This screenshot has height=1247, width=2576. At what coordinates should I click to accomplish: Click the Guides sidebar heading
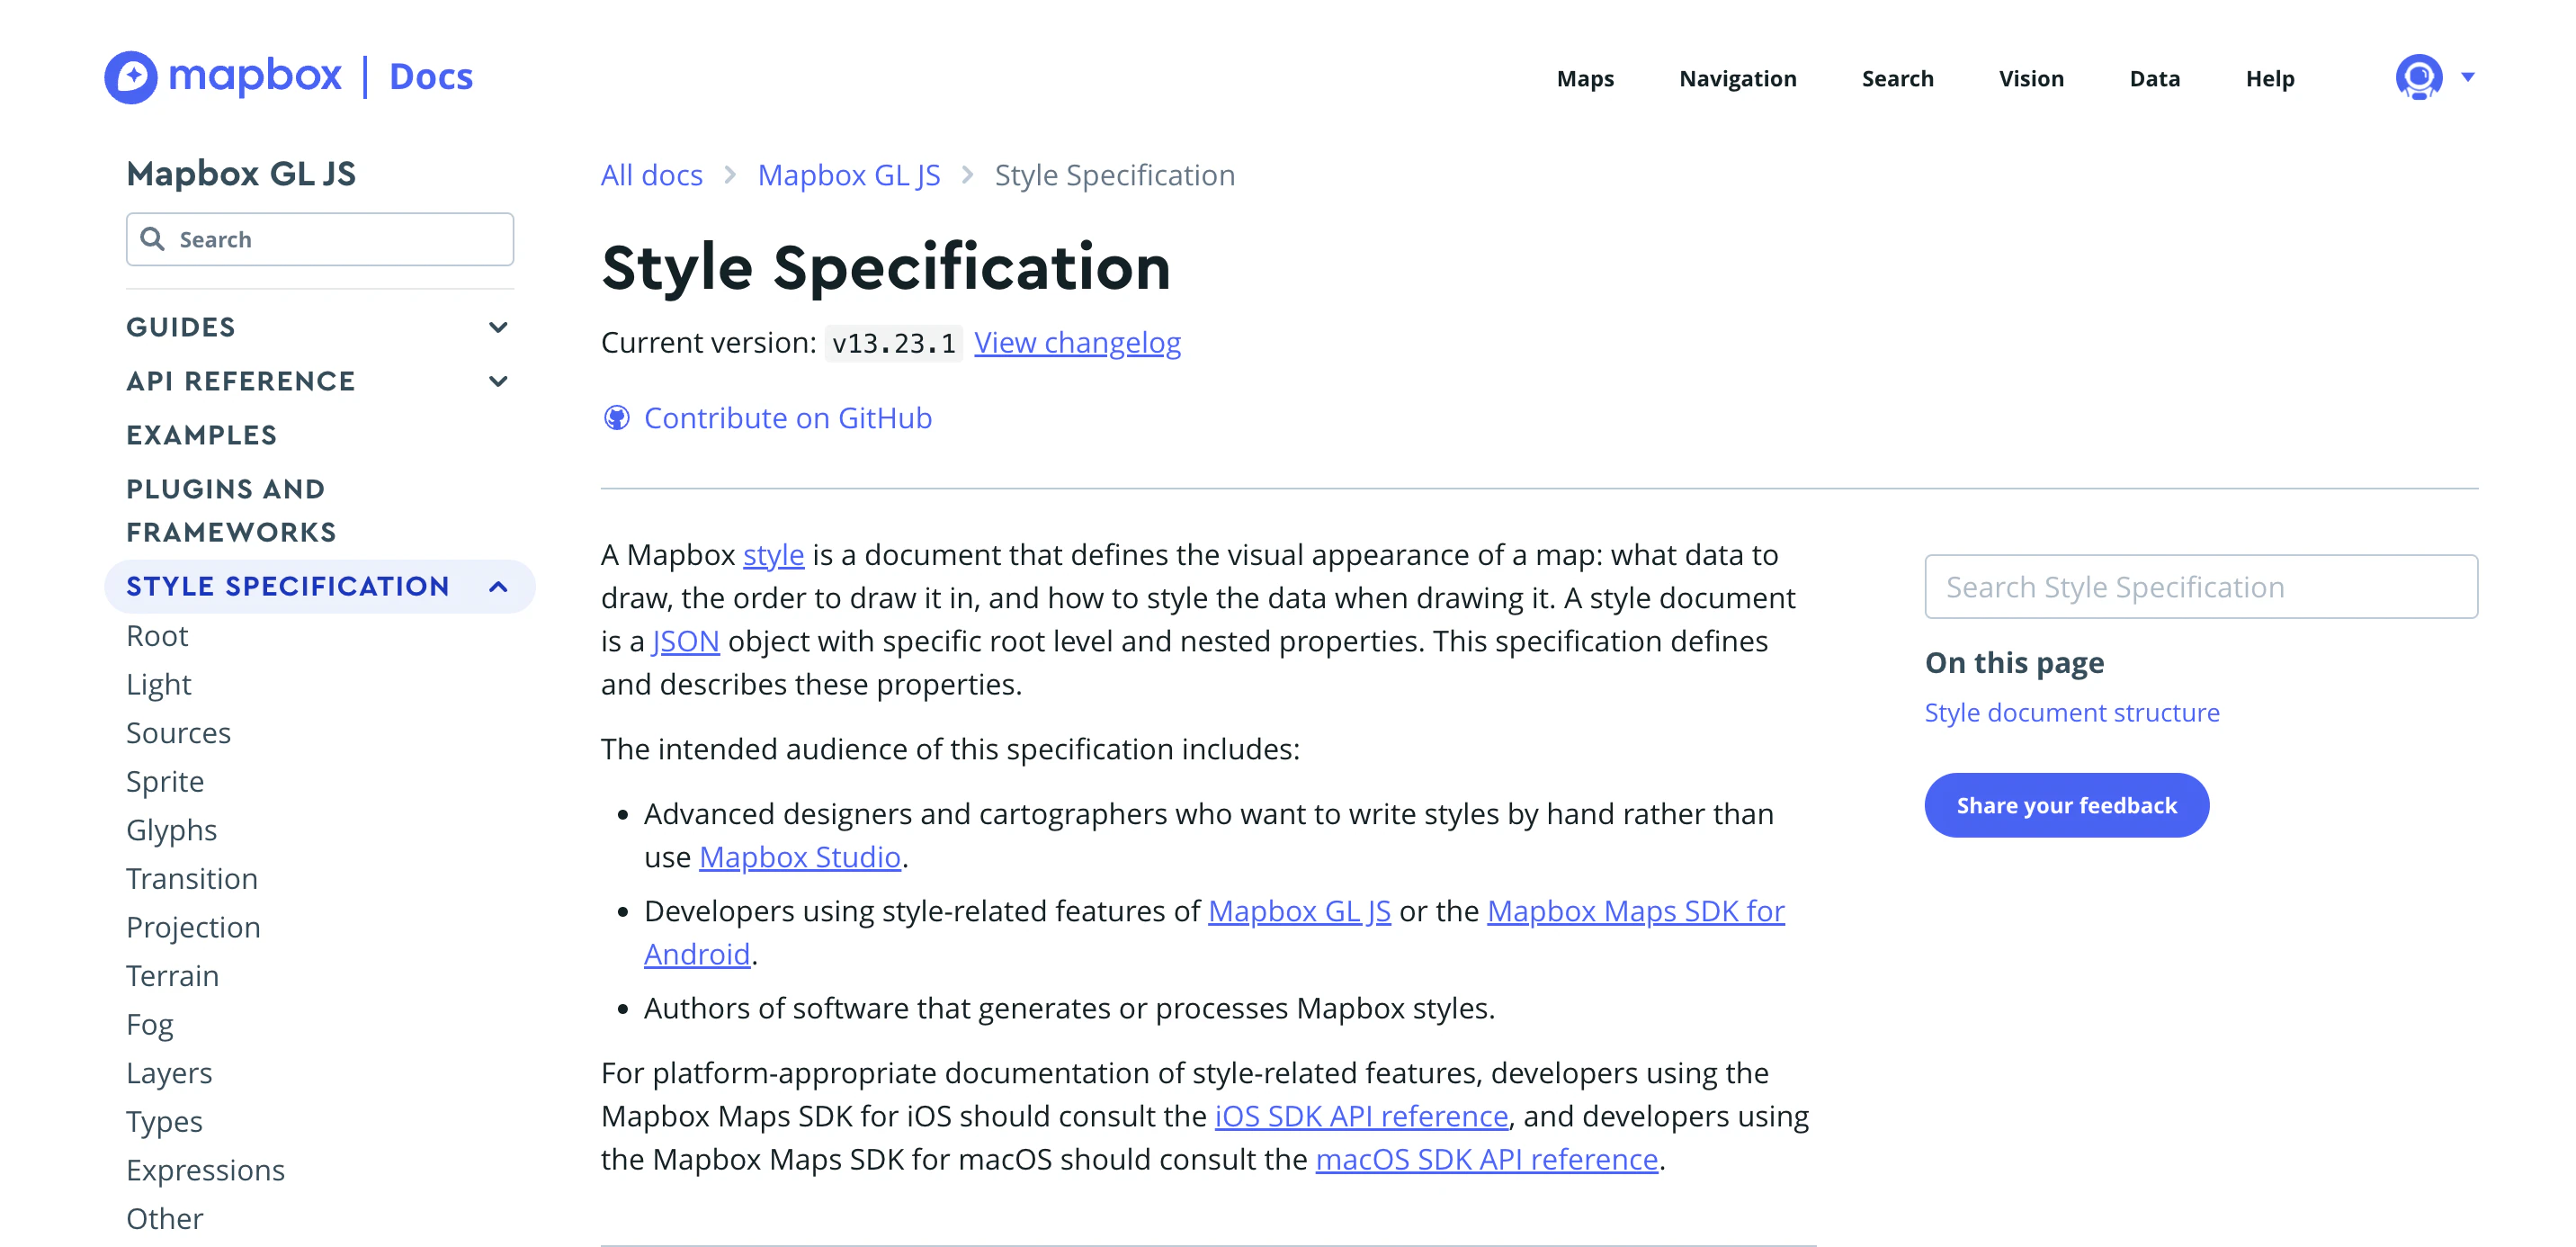(x=181, y=328)
